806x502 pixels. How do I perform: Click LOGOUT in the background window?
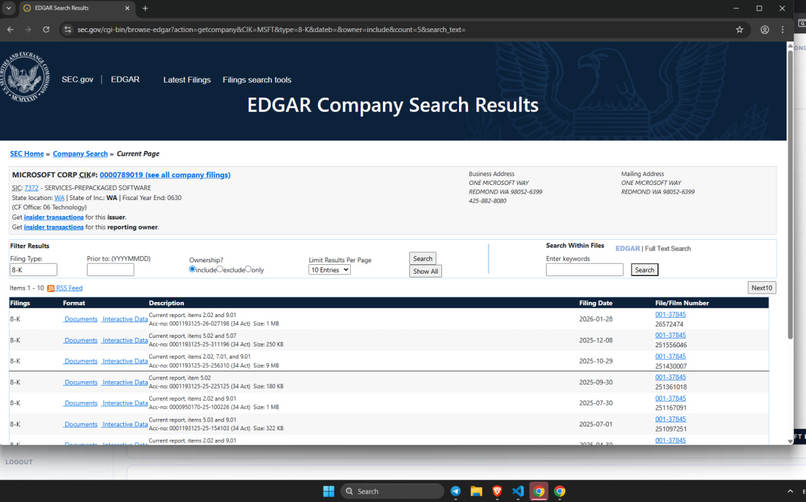(19, 462)
